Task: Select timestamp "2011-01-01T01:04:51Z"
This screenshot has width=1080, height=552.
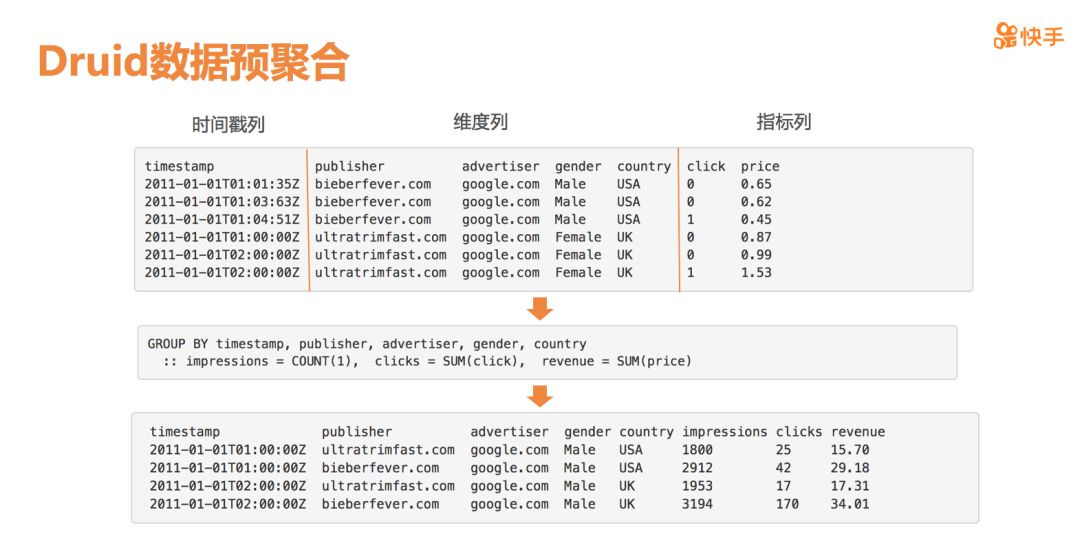Action: (222, 219)
